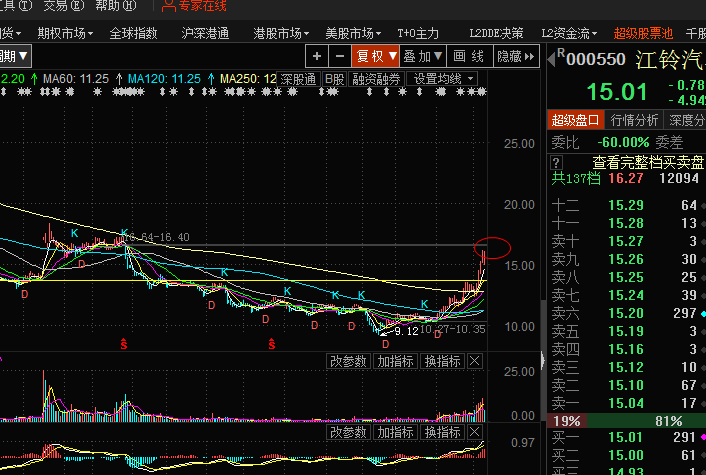The height and width of the screenshot is (475, 706).
Task: Open T+0主力 menu item
Action: (418, 33)
